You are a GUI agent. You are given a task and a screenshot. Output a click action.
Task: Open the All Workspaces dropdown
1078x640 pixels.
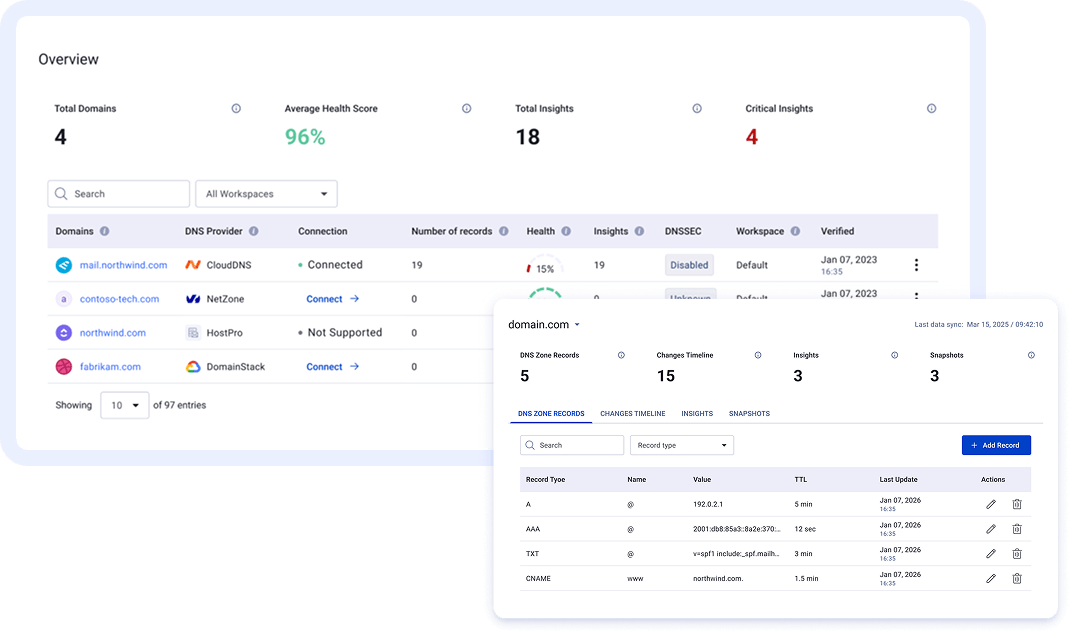click(266, 194)
